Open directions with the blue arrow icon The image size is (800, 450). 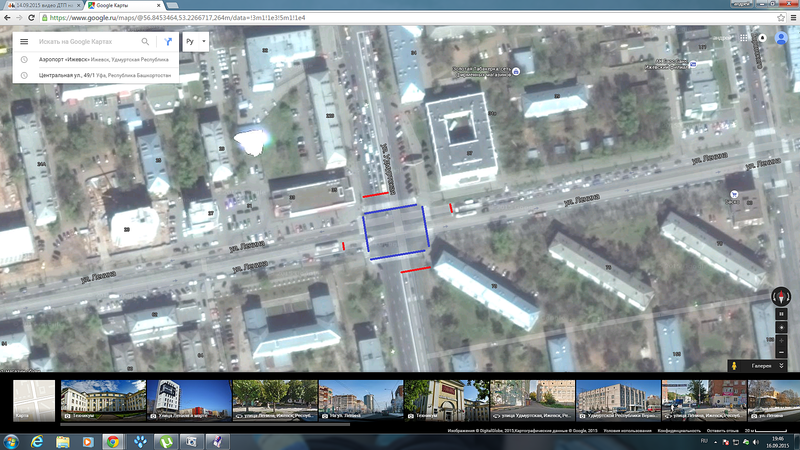(168, 42)
